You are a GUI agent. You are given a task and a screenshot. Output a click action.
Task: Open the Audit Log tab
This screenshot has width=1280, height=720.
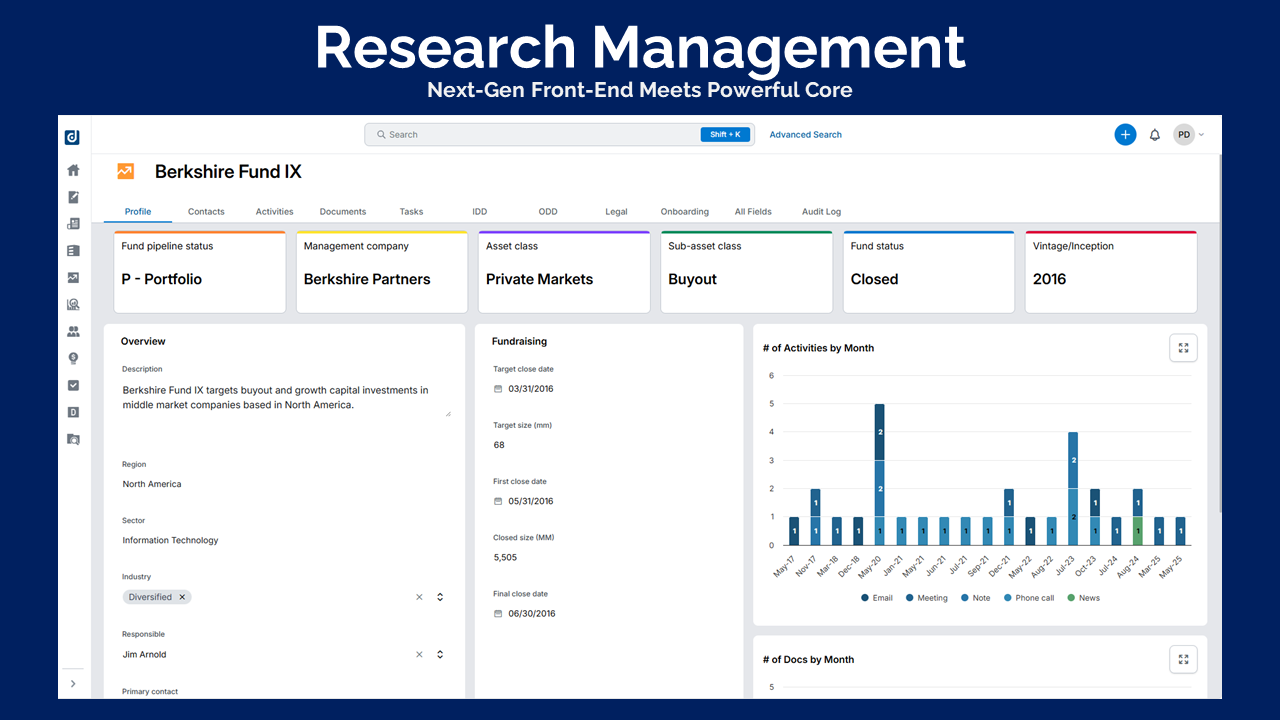821,212
